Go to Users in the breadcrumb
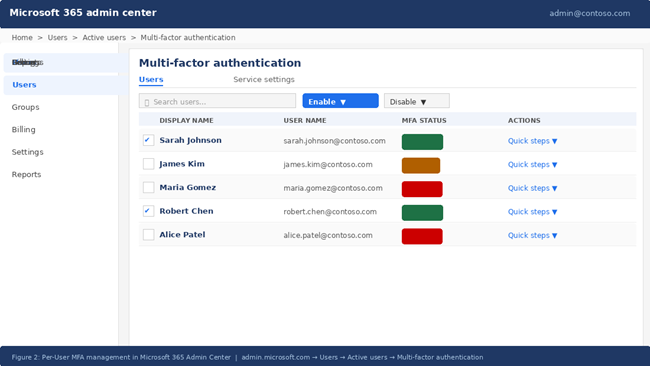Image resolution: width=650 pixels, height=366 pixels. [57, 38]
